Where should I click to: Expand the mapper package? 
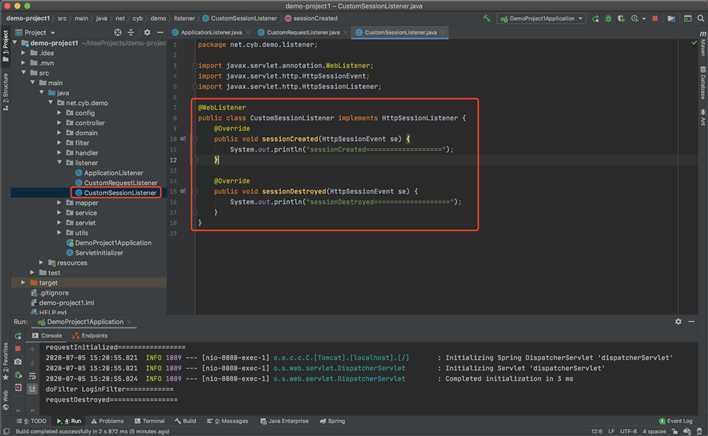tap(59, 203)
